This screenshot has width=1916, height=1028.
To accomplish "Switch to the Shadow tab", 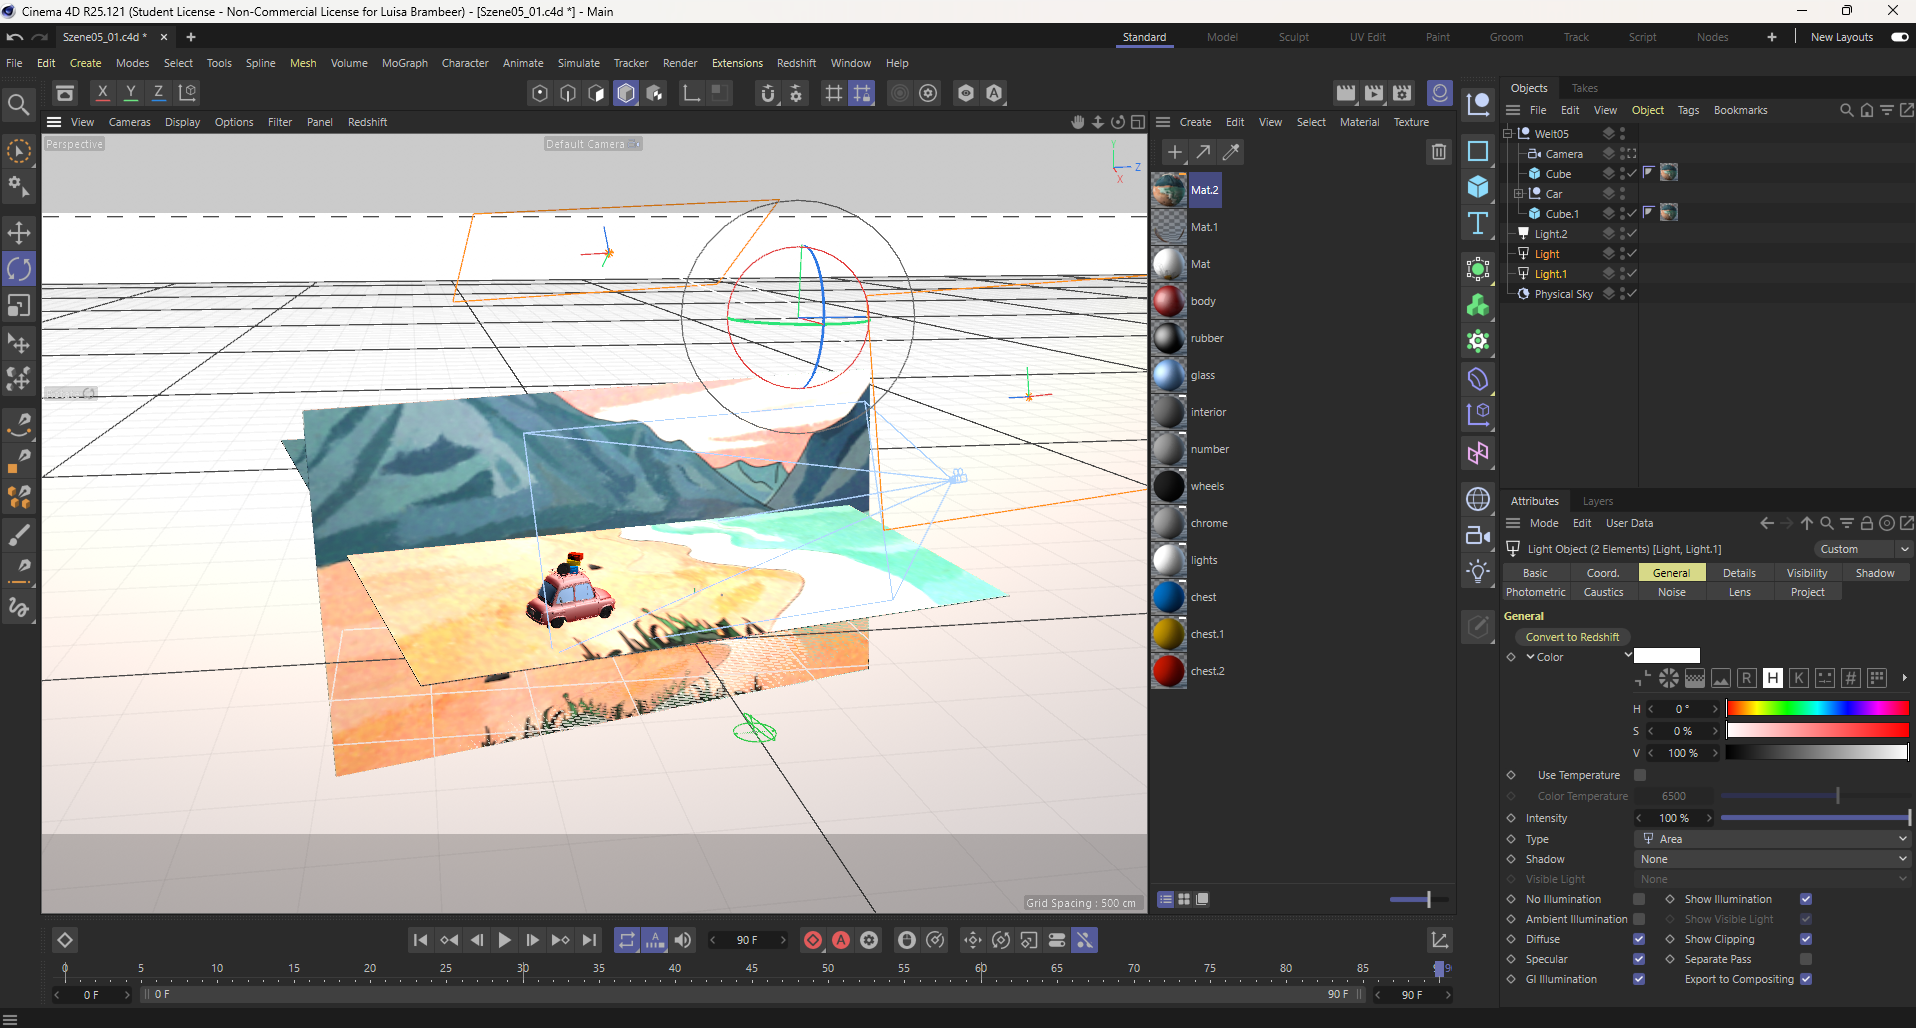I will [x=1875, y=573].
